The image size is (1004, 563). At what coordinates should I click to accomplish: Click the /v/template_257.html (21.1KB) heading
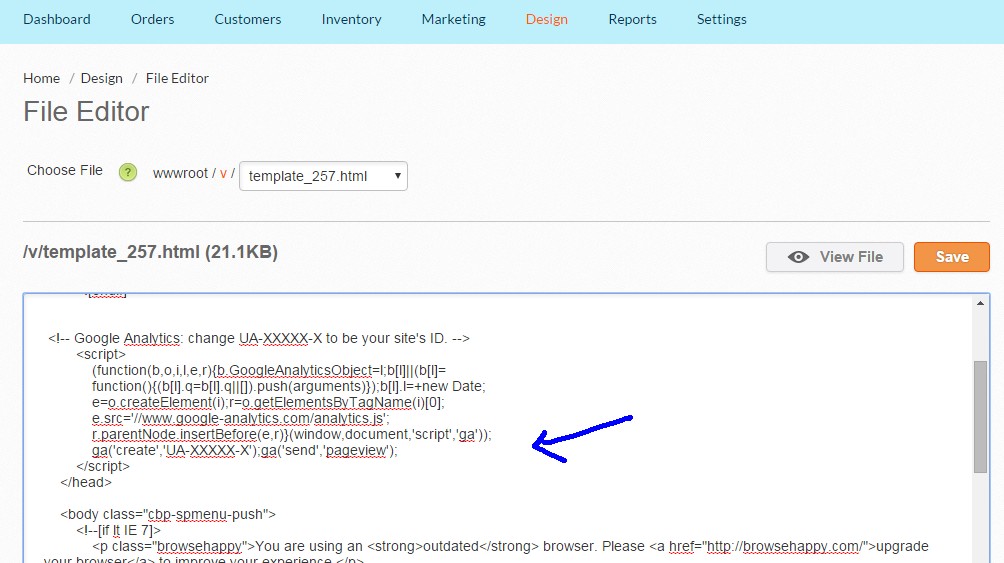(x=150, y=252)
